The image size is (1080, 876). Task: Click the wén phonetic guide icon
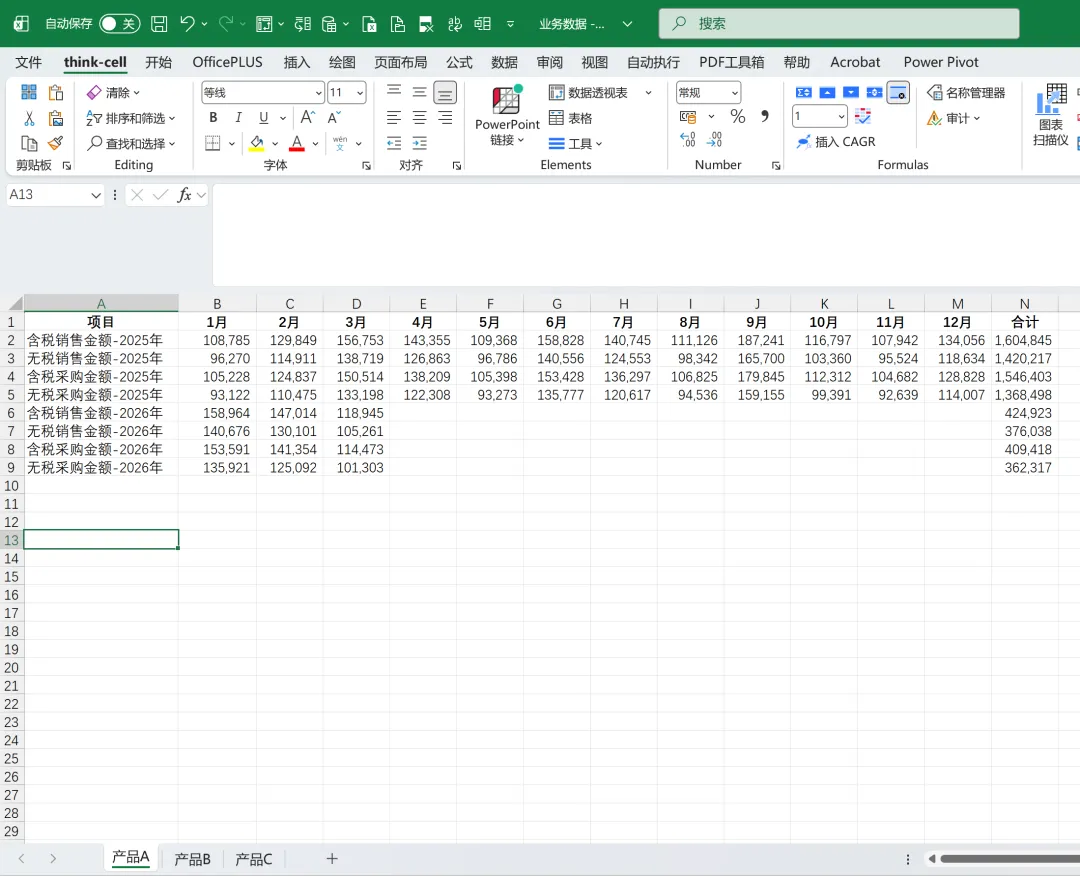click(340, 143)
